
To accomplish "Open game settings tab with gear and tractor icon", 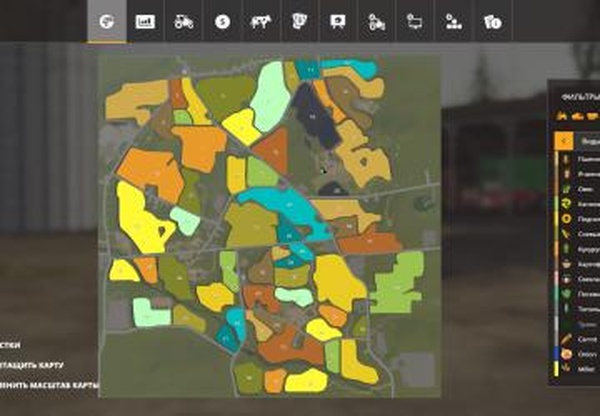I will tap(377, 21).
